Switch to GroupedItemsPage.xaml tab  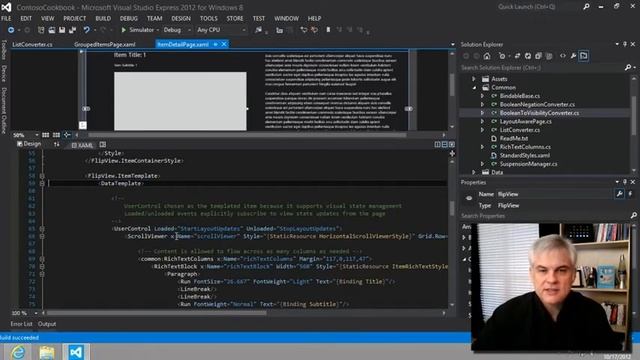click(105, 44)
